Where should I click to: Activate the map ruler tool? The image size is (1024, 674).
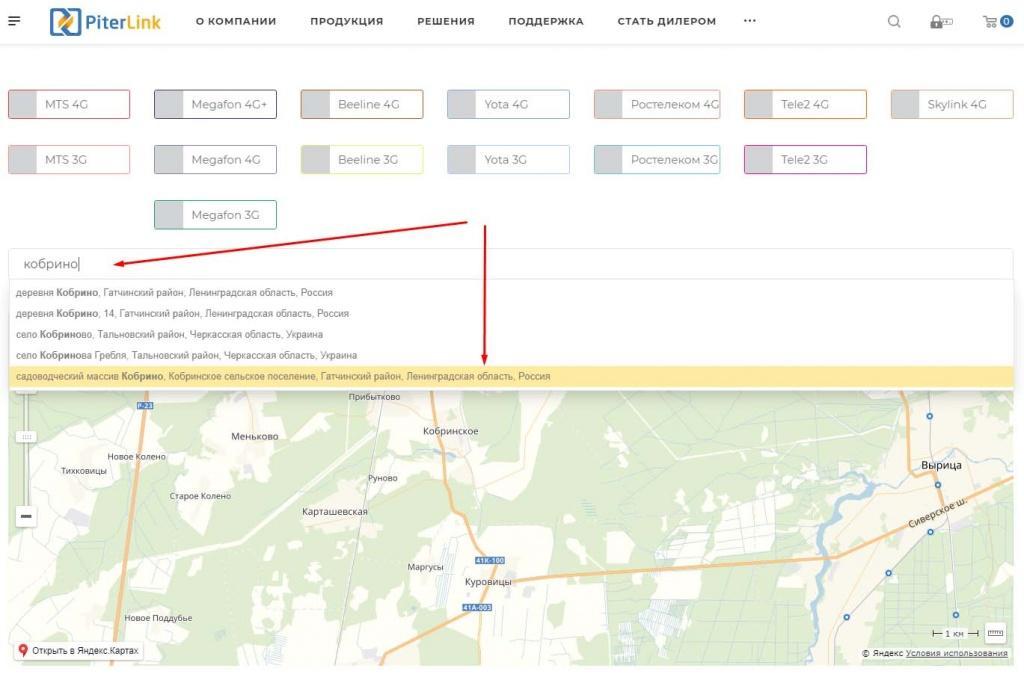point(995,632)
